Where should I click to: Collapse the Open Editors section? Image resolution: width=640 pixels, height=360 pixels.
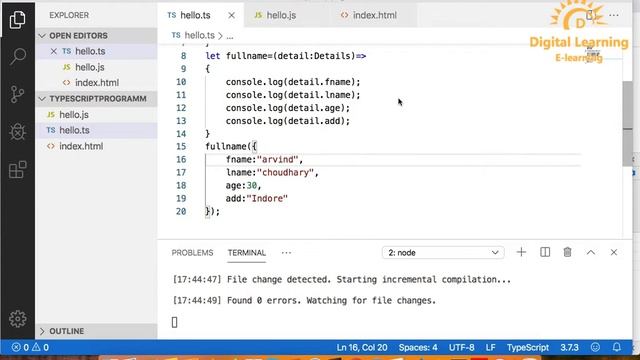[x=96, y=36]
